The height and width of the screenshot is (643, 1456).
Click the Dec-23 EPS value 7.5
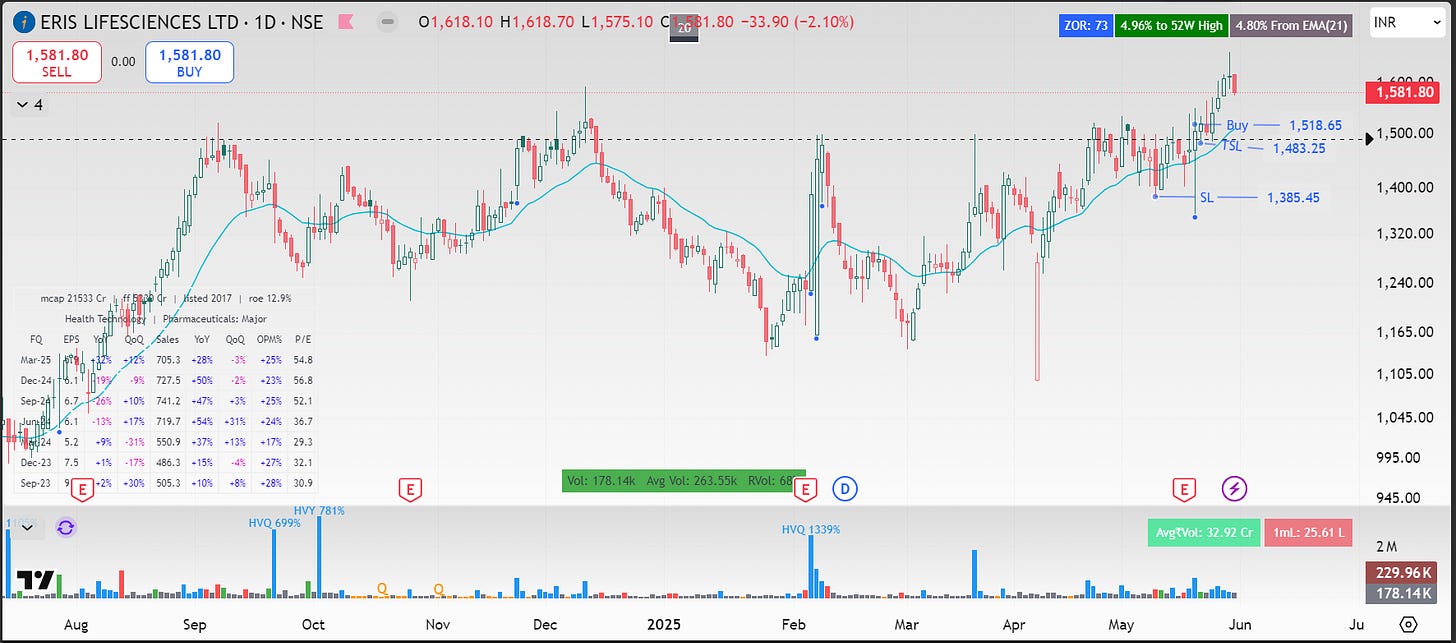pos(70,462)
